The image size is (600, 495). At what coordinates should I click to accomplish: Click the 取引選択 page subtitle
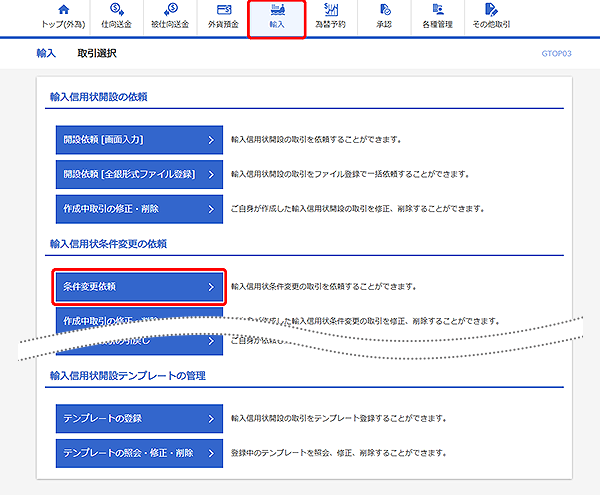97,53
